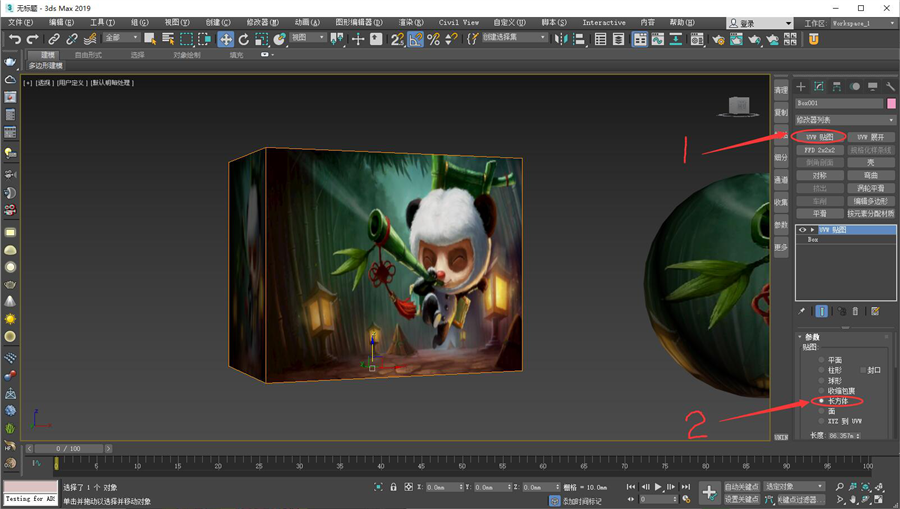Click the Redo arrow icon
This screenshot has width=900, height=509.
pos(33,39)
